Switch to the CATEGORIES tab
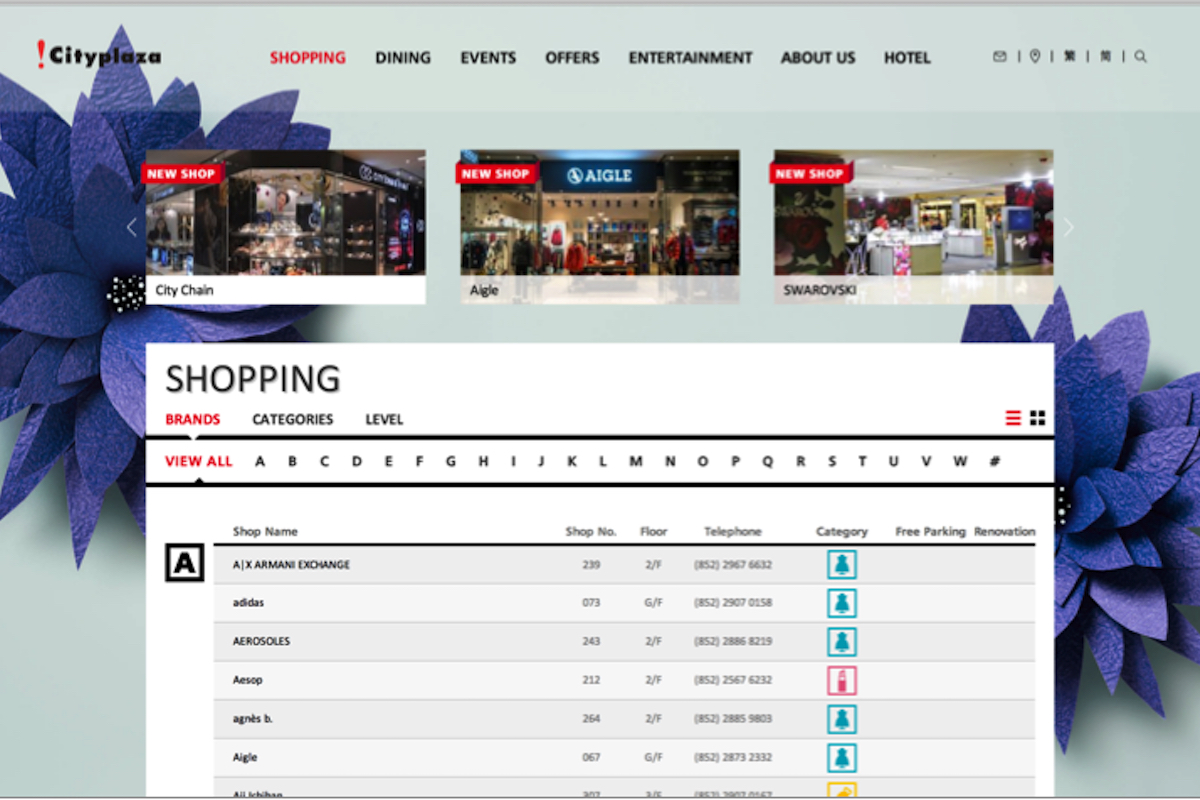 pos(293,420)
